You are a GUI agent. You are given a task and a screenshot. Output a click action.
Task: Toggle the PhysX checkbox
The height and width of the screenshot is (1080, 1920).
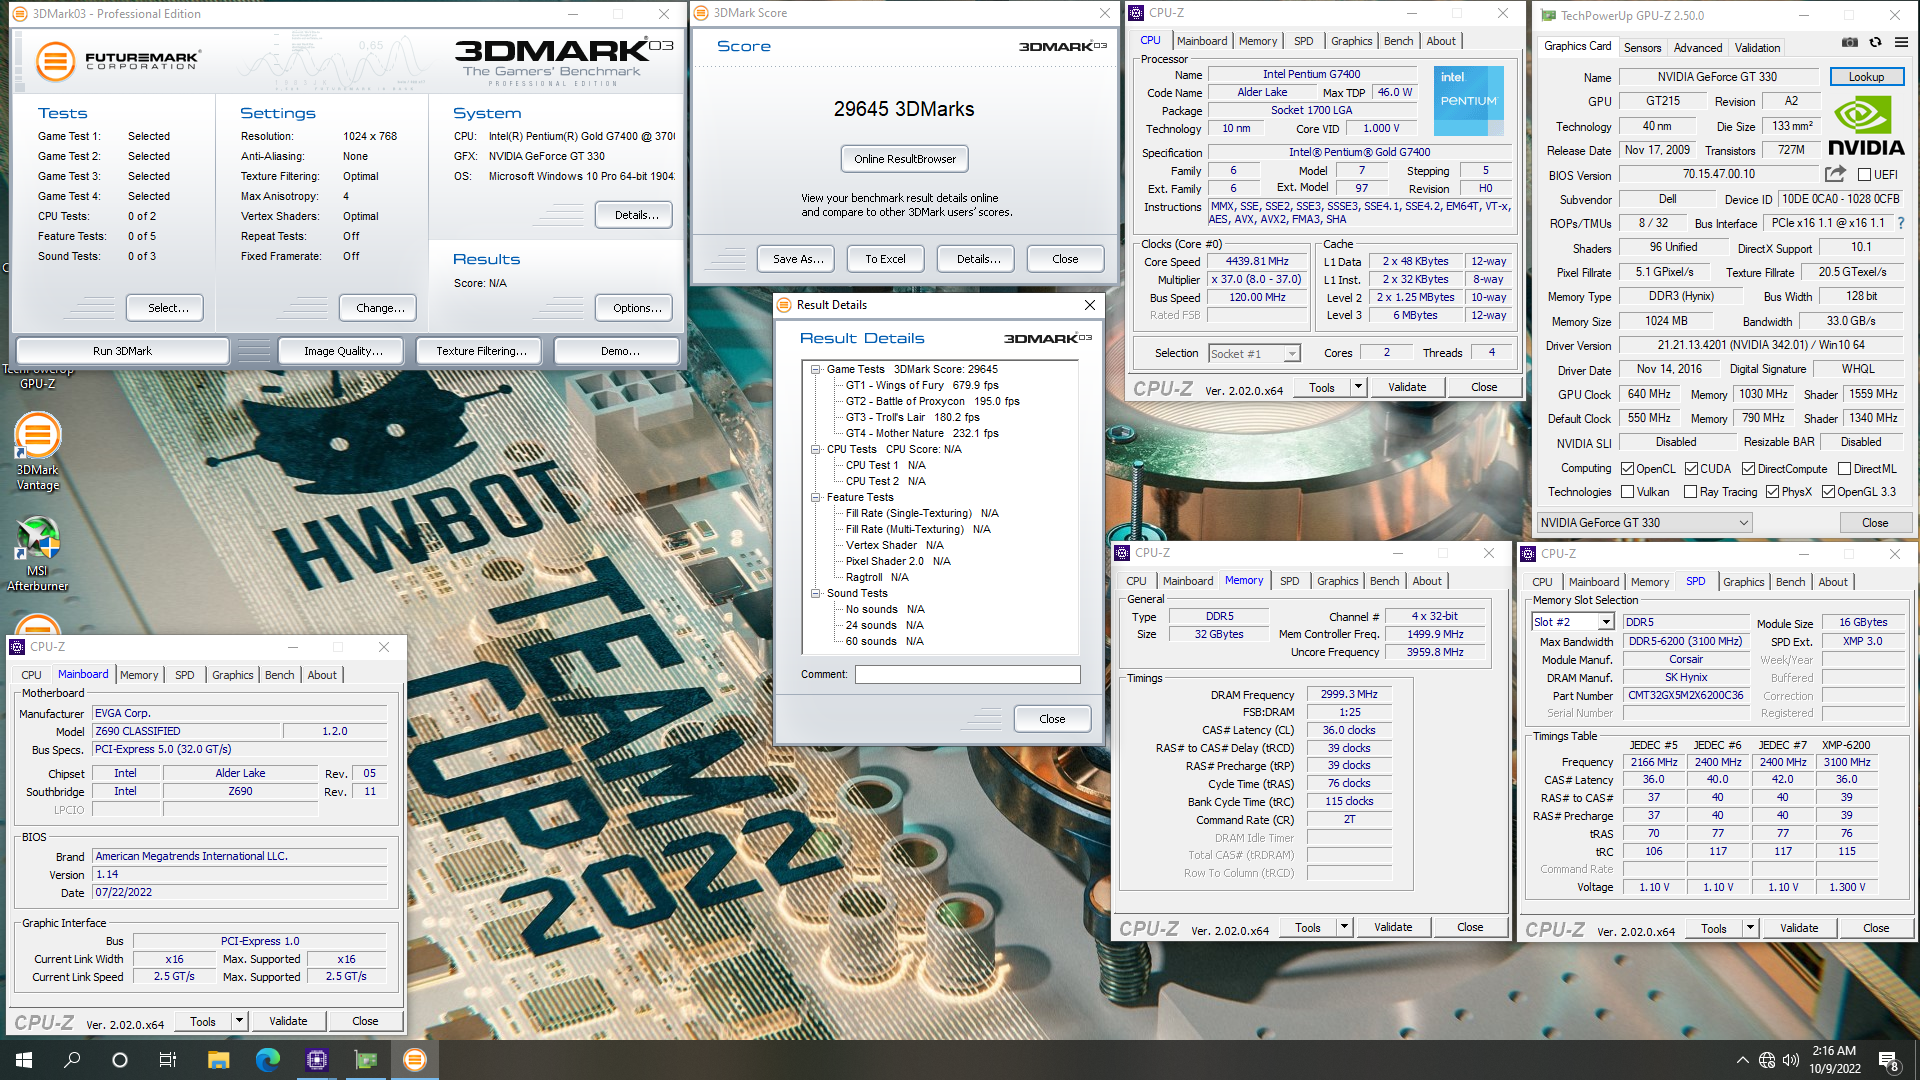[x=1772, y=492]
